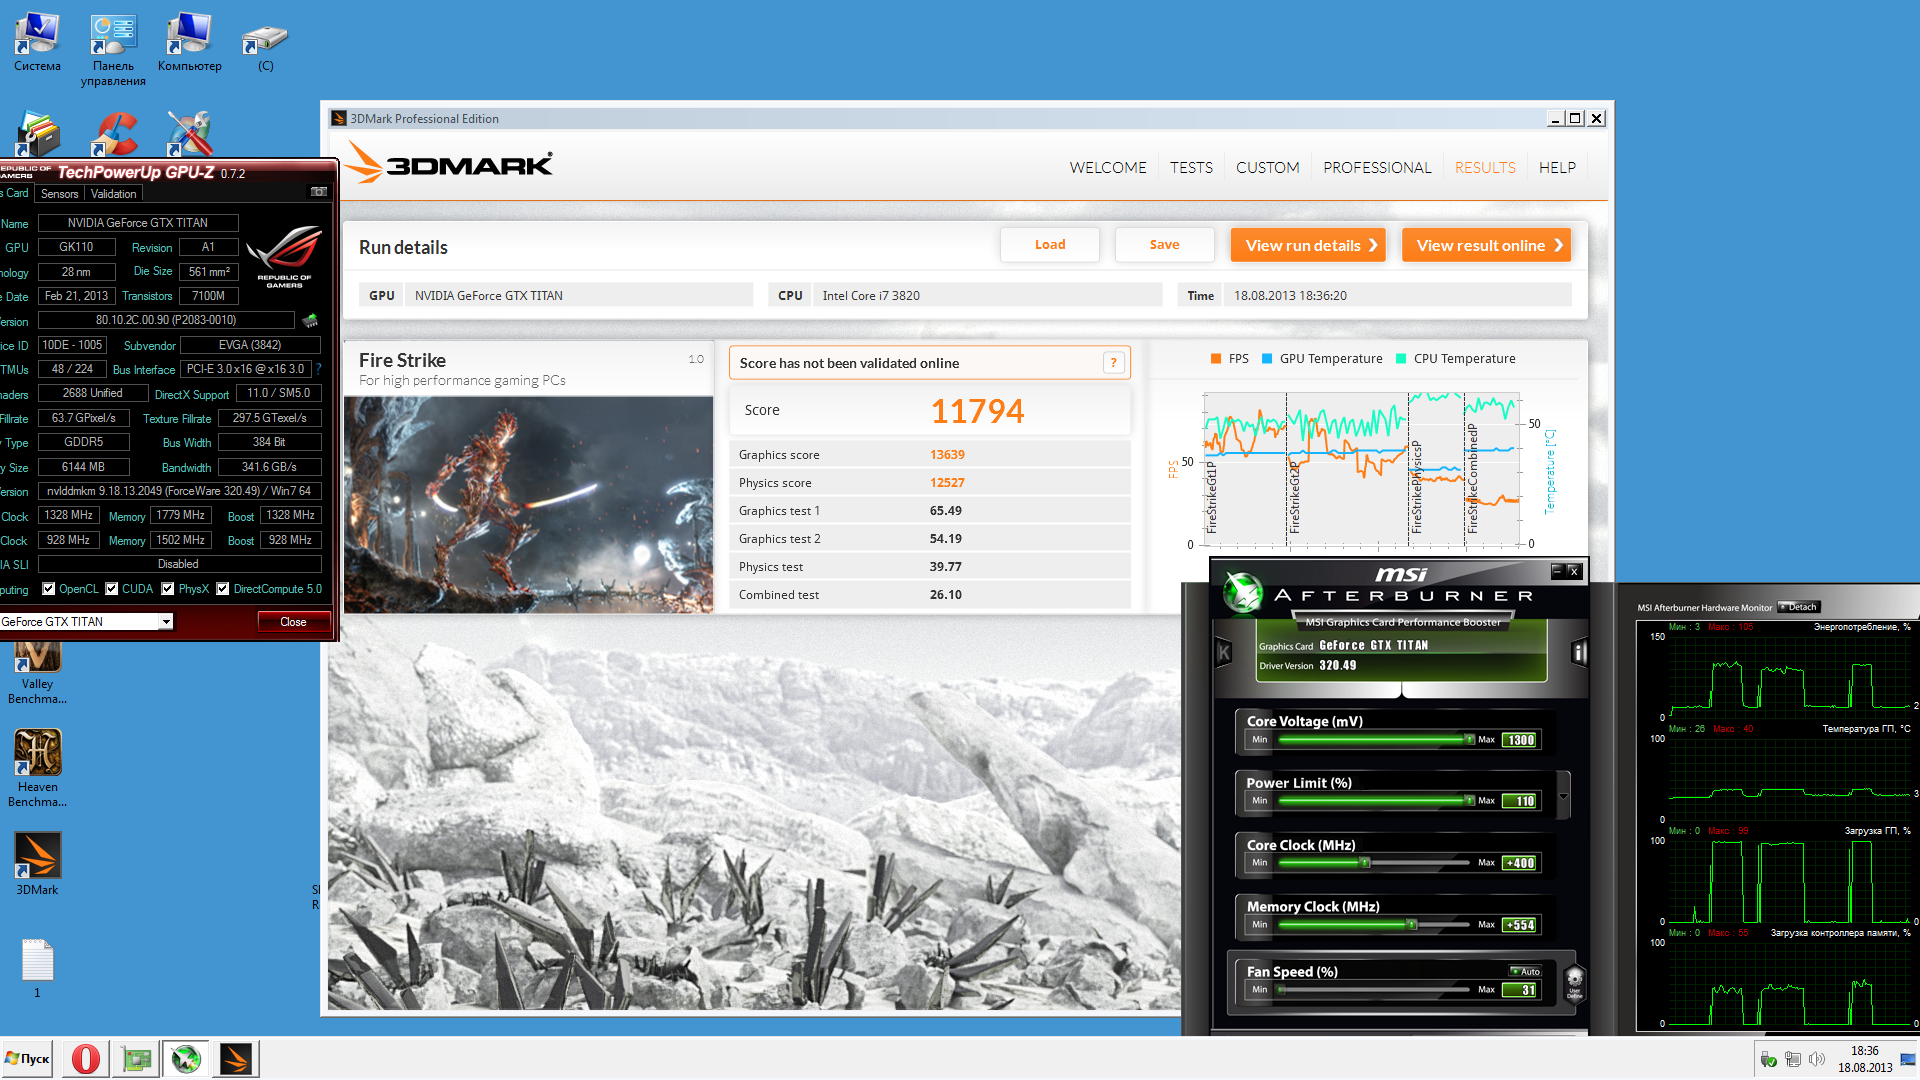Toggle the OpenCL checkbox
The image size is (1920, 1080).
coord(49,589)
